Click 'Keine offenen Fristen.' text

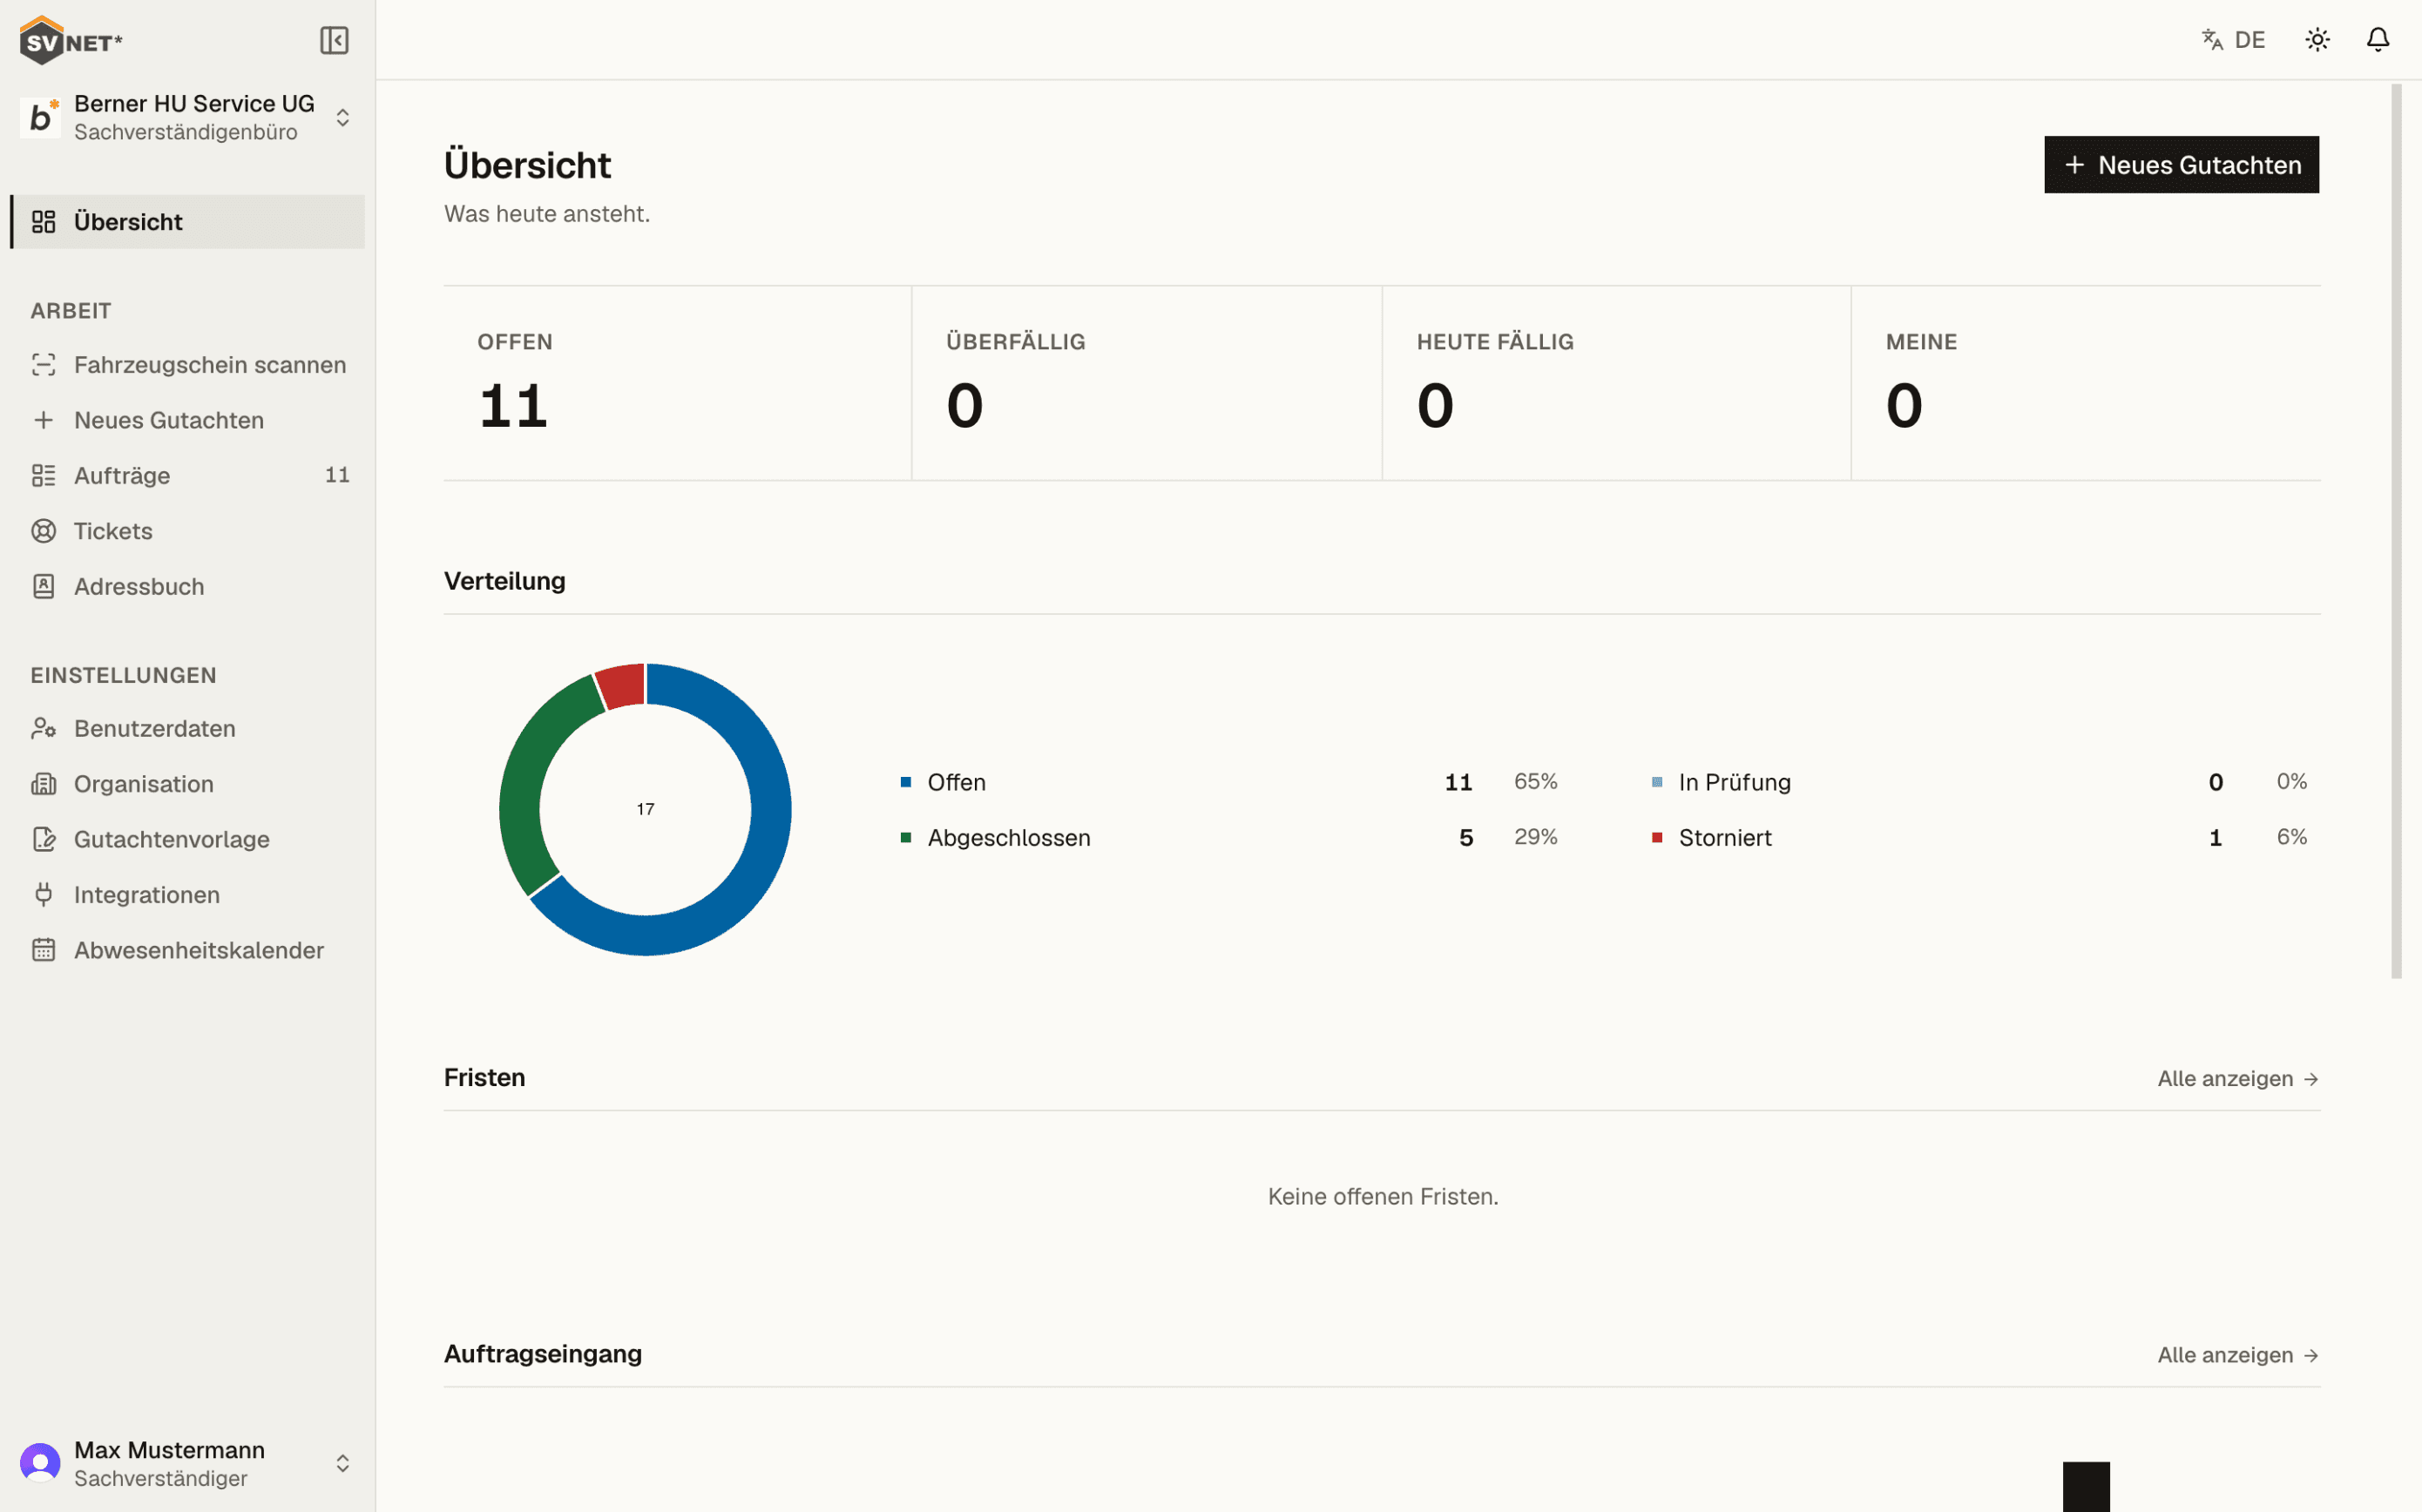(1382, 1196)
